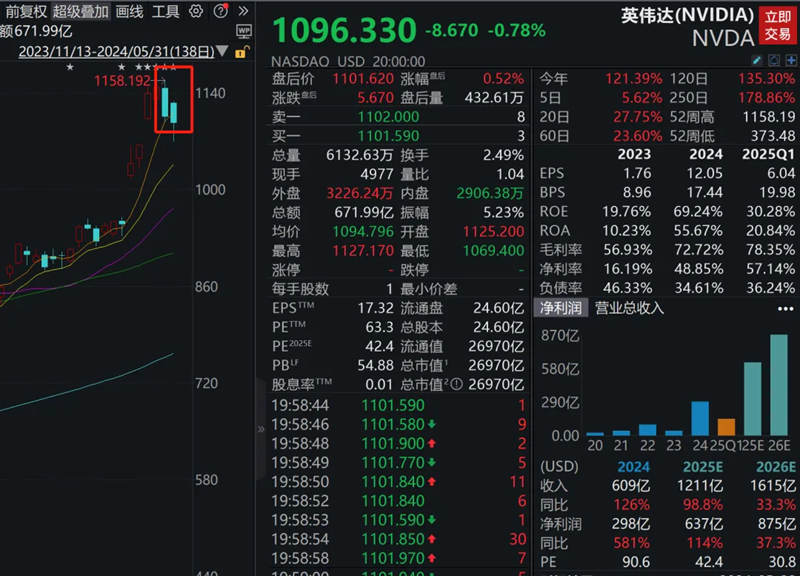The image size is (800, 576).
Task: Click the ••• more options on the earnings panel
Action: point(784,310)
